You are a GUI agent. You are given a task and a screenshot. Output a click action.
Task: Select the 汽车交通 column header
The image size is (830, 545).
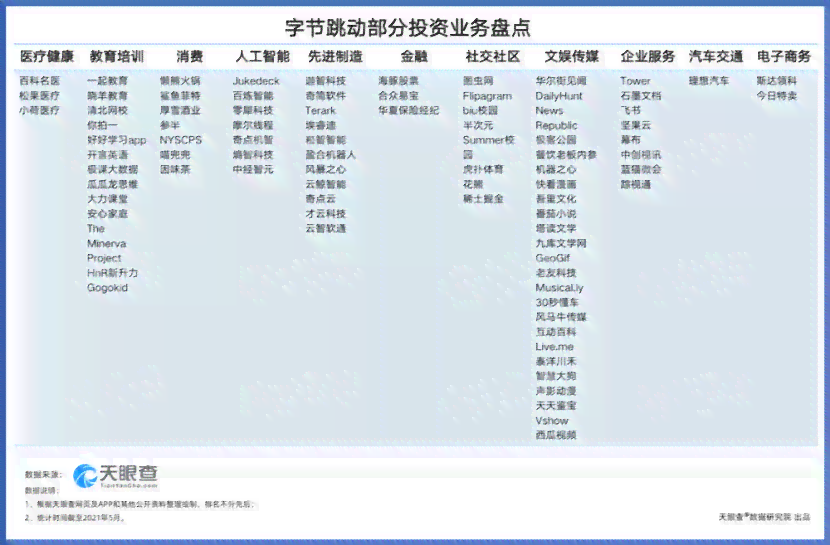(716, 56)
